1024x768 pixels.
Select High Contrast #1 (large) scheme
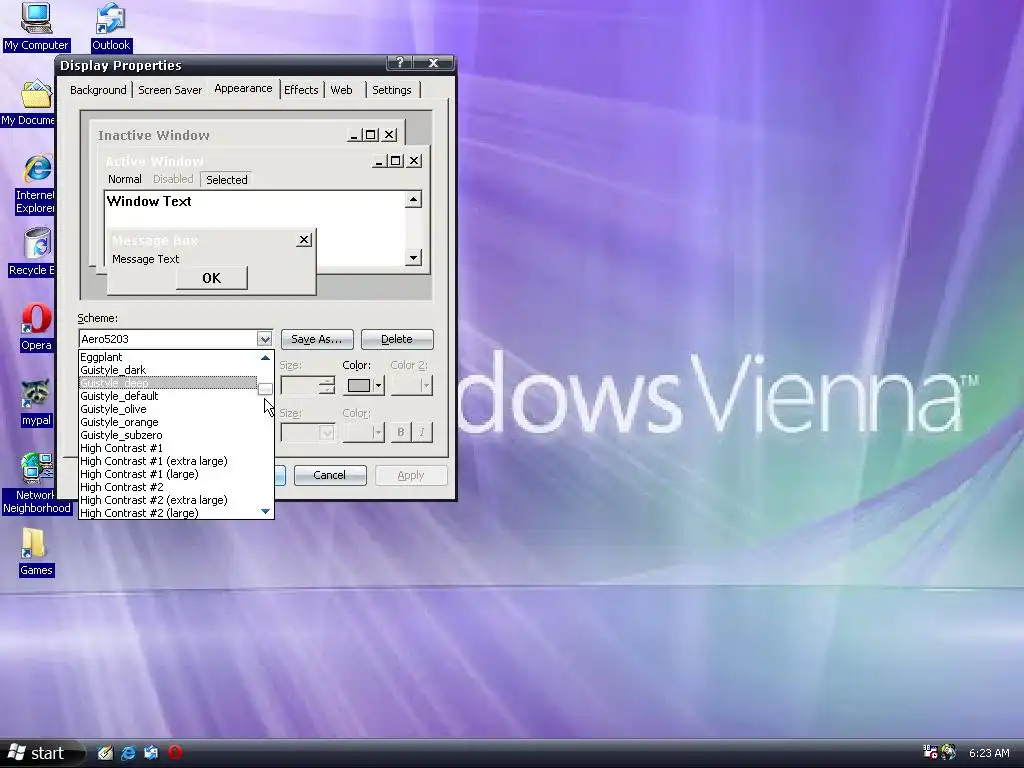coord(168,475)
